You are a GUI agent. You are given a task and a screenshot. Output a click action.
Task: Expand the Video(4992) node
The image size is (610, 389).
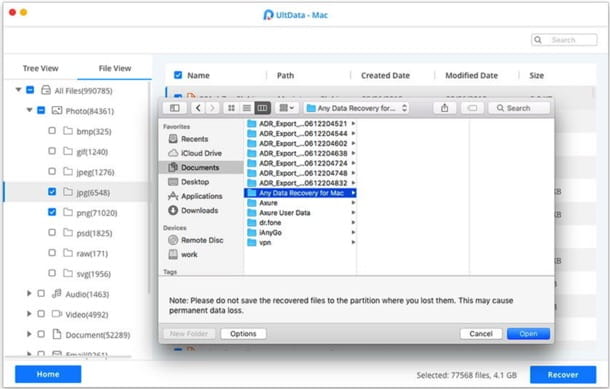coord(29,314)
